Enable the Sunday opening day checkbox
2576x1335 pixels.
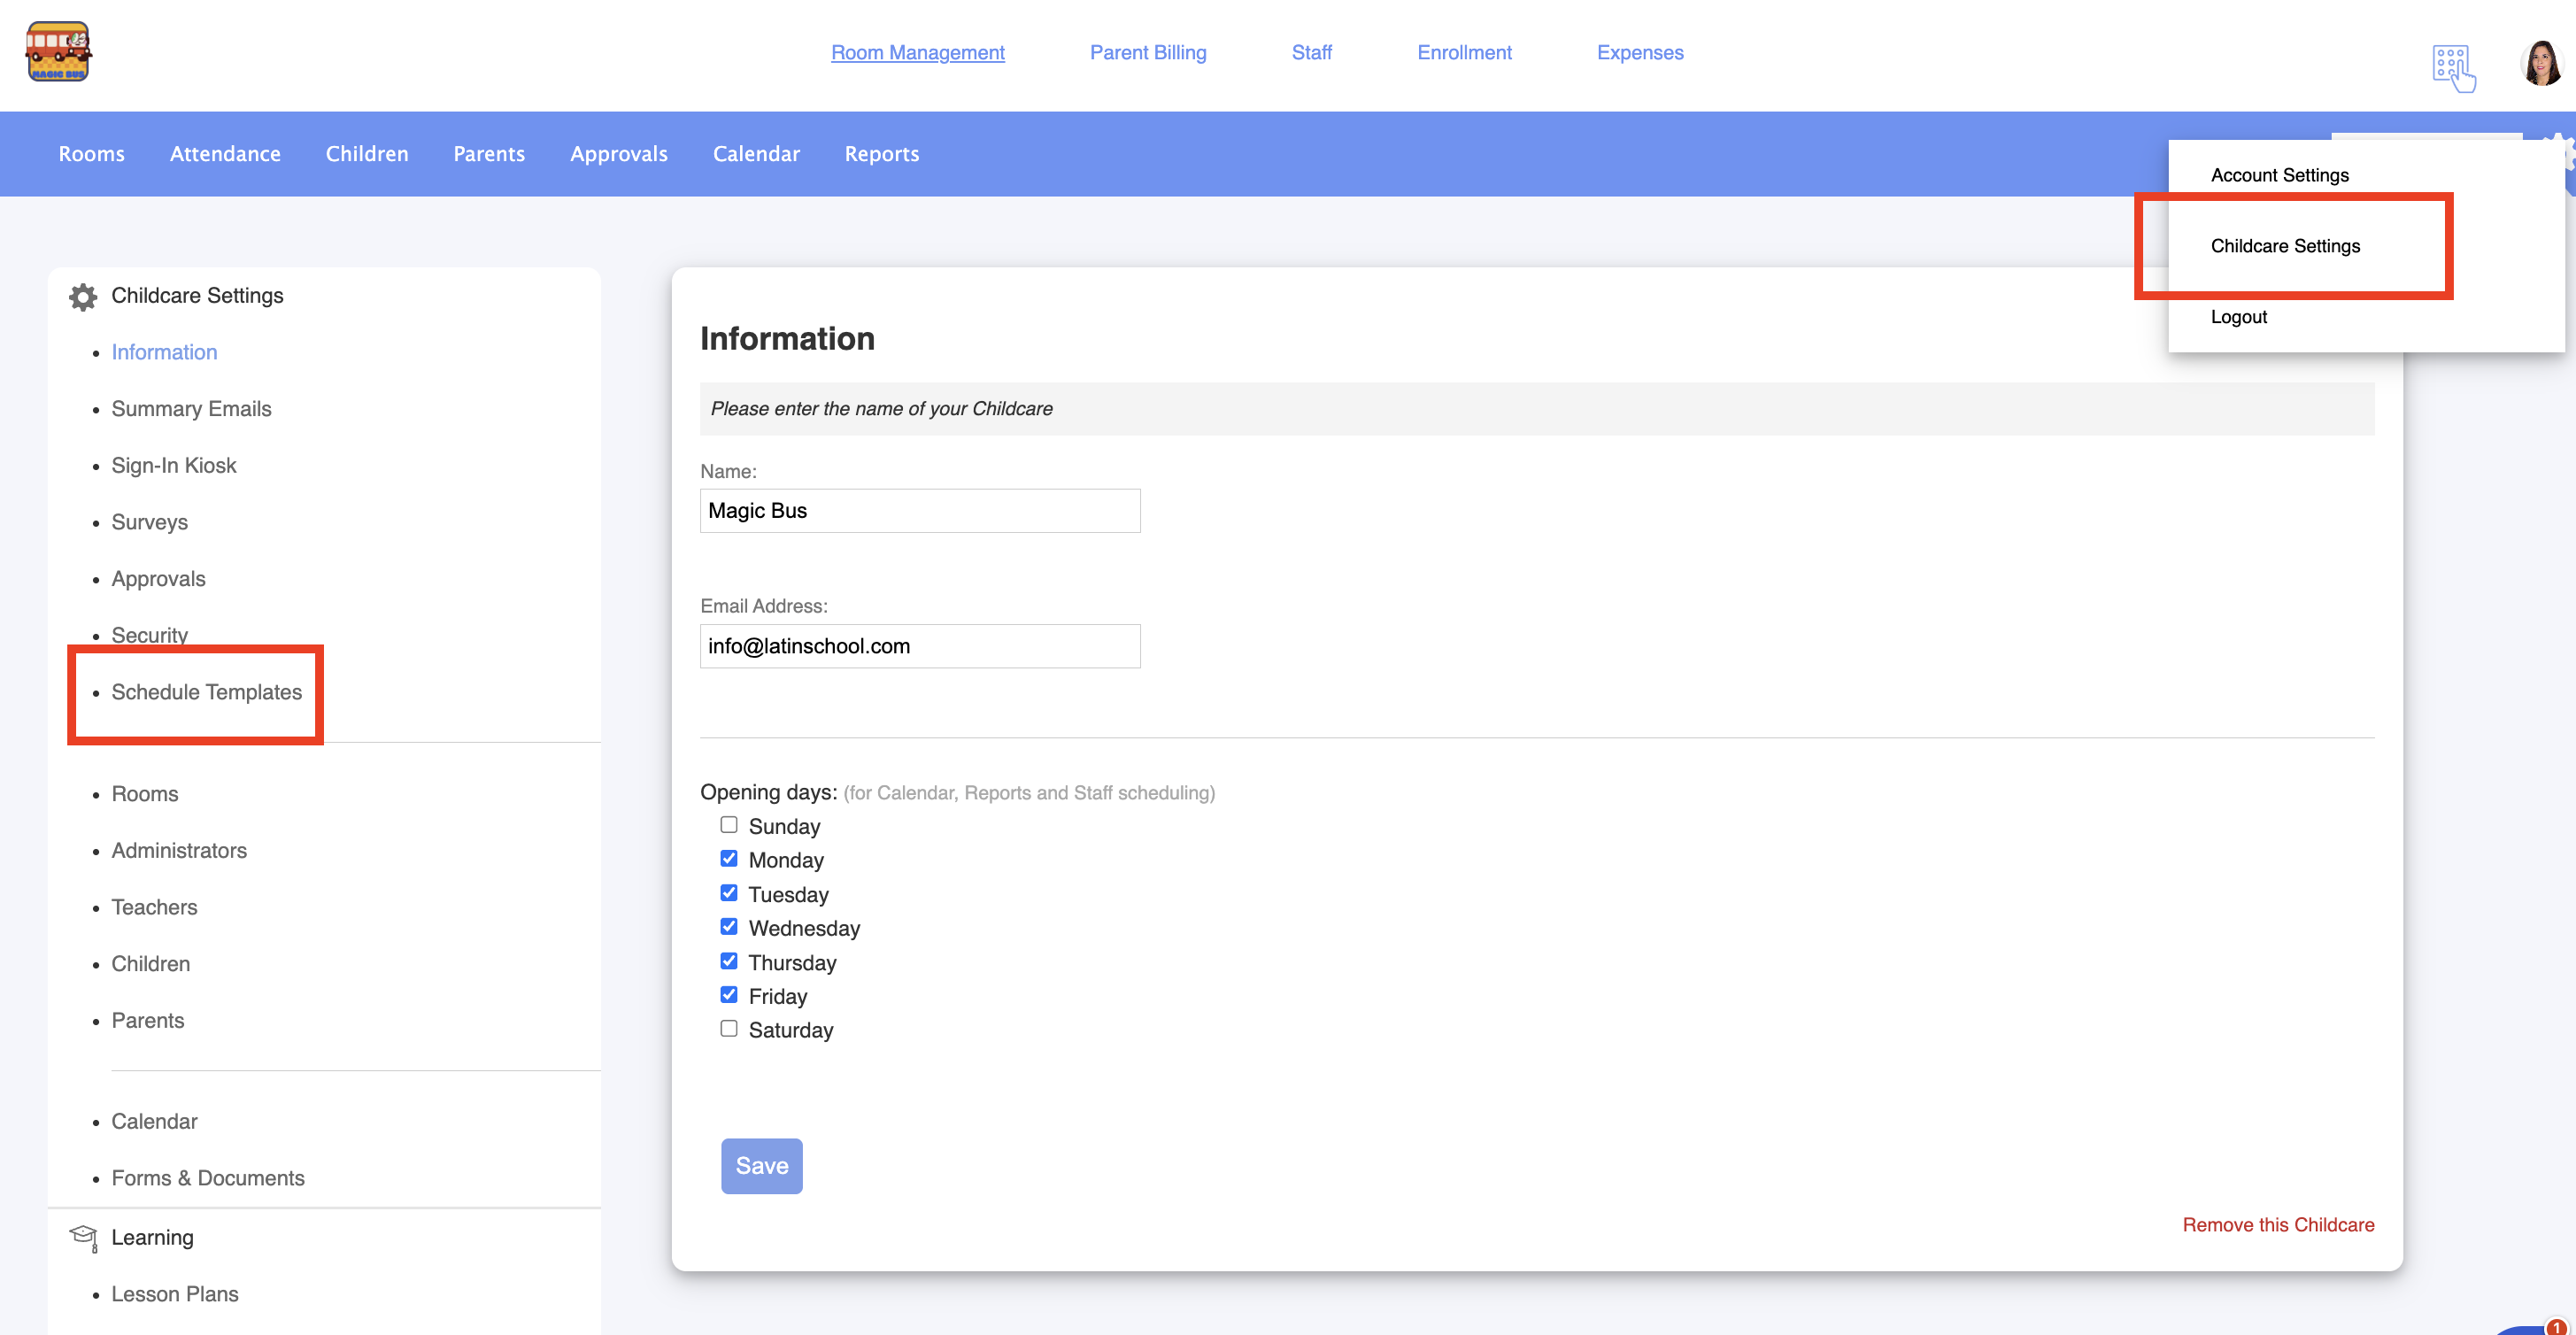point(729,825)
